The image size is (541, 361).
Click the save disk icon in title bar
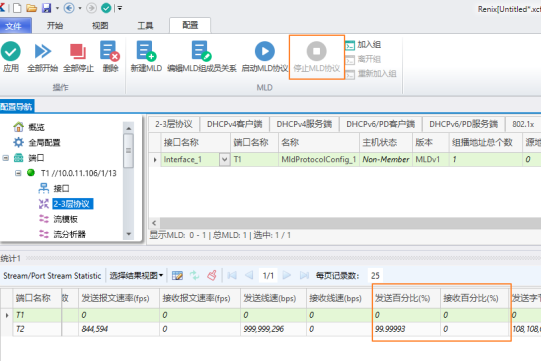[x=46, y=8]
